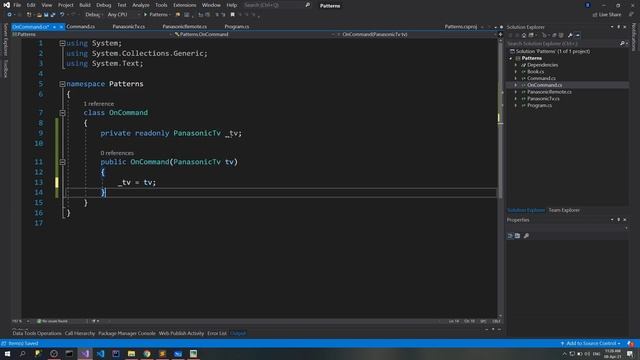Switch to the Program.cs editor tab
640x360 pixels.
coord(237,27)
